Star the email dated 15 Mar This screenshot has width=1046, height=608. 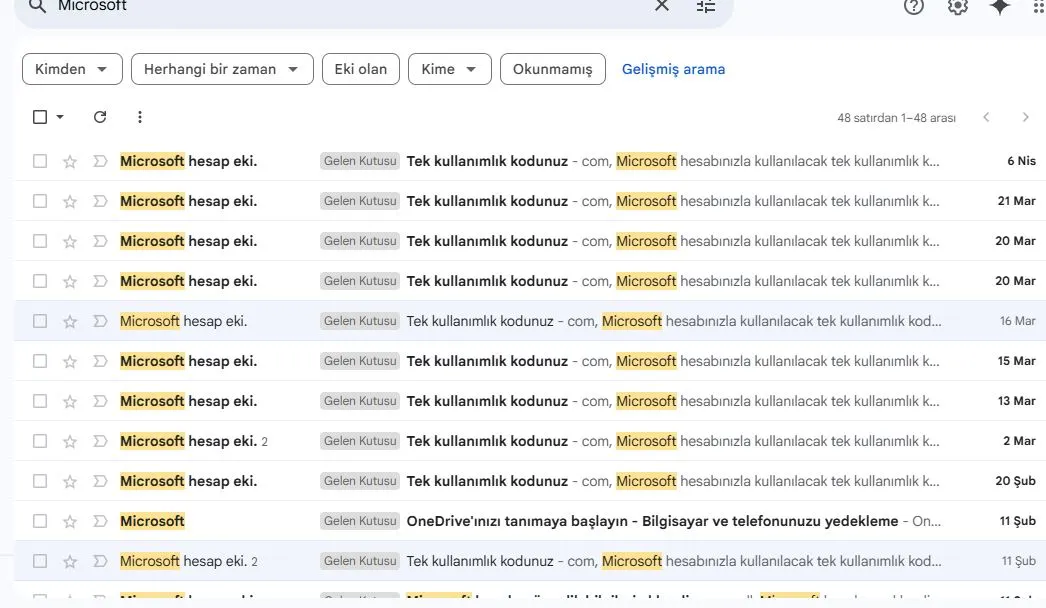tap(69, 361)
